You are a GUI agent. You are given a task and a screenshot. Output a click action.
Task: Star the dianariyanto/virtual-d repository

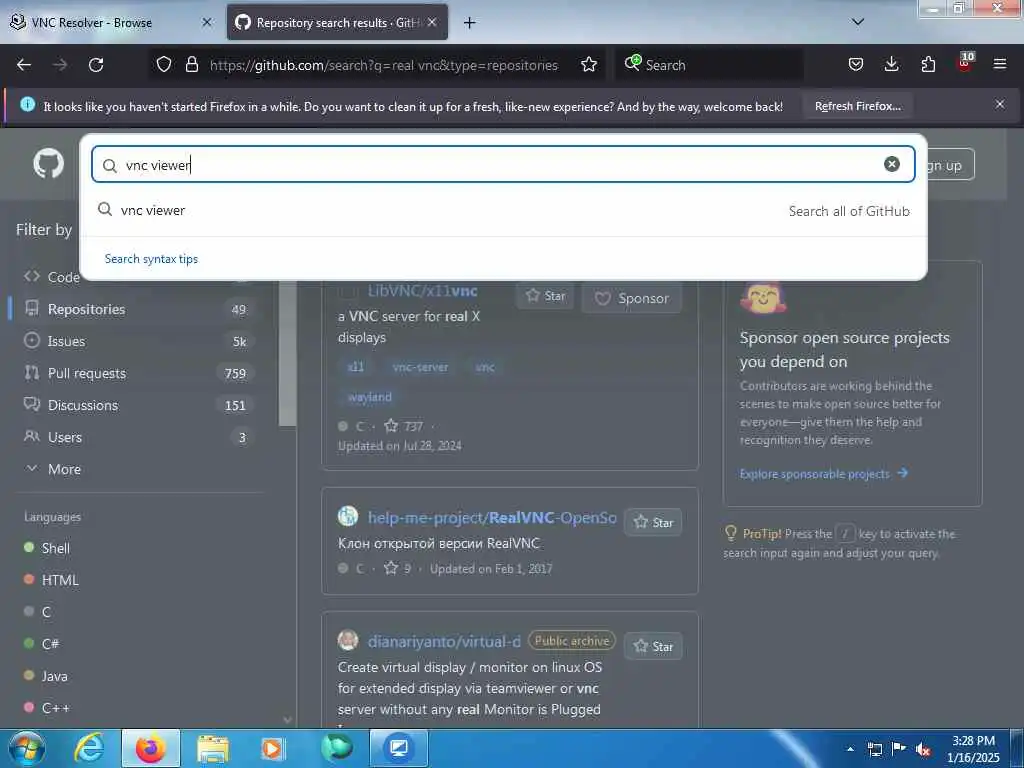tap(653, 647)
